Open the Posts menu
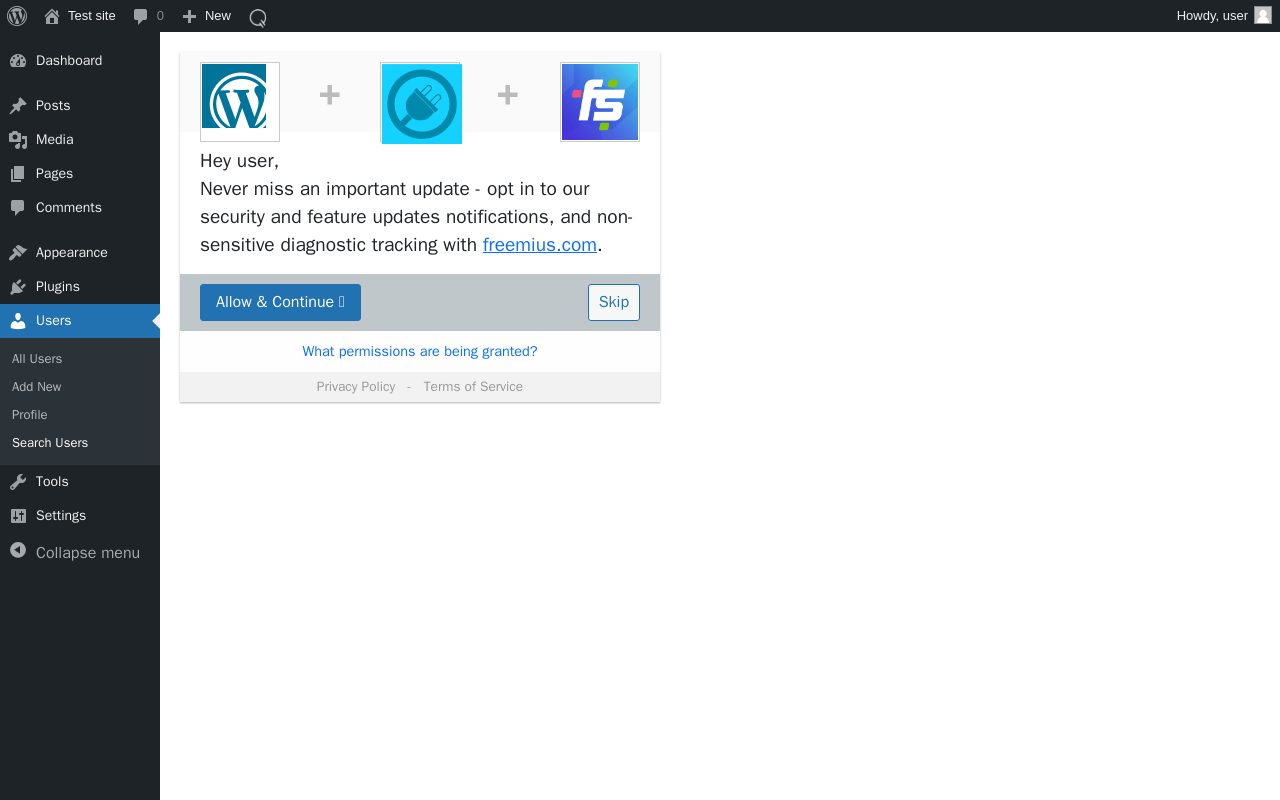Screen dimensions: 1280x800 [x=80, y=105]
